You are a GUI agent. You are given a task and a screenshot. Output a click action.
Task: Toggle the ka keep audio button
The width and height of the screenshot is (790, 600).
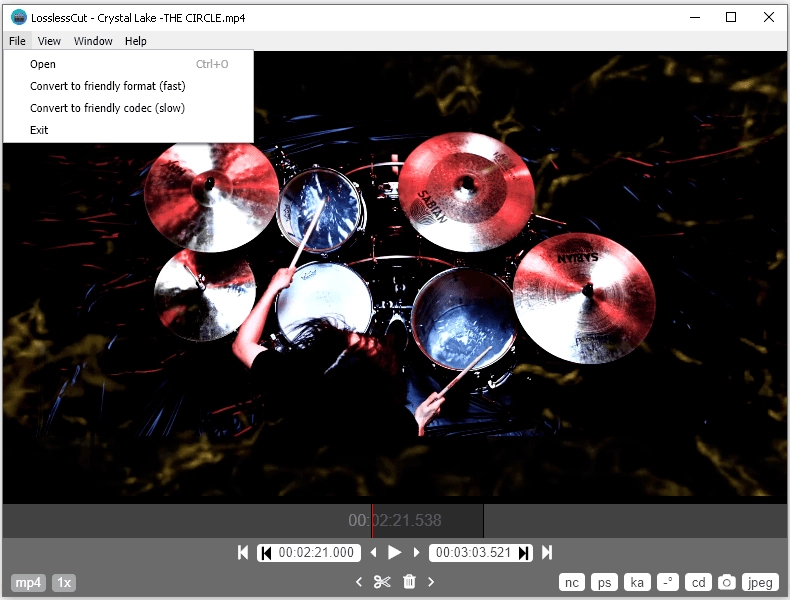click(x=637, y=582)
